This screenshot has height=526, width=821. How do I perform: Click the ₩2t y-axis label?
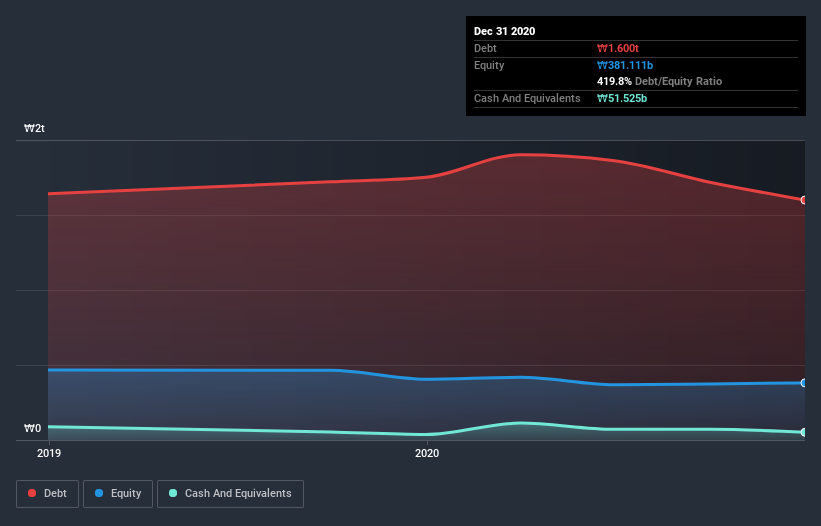click(x=35, y=128)
